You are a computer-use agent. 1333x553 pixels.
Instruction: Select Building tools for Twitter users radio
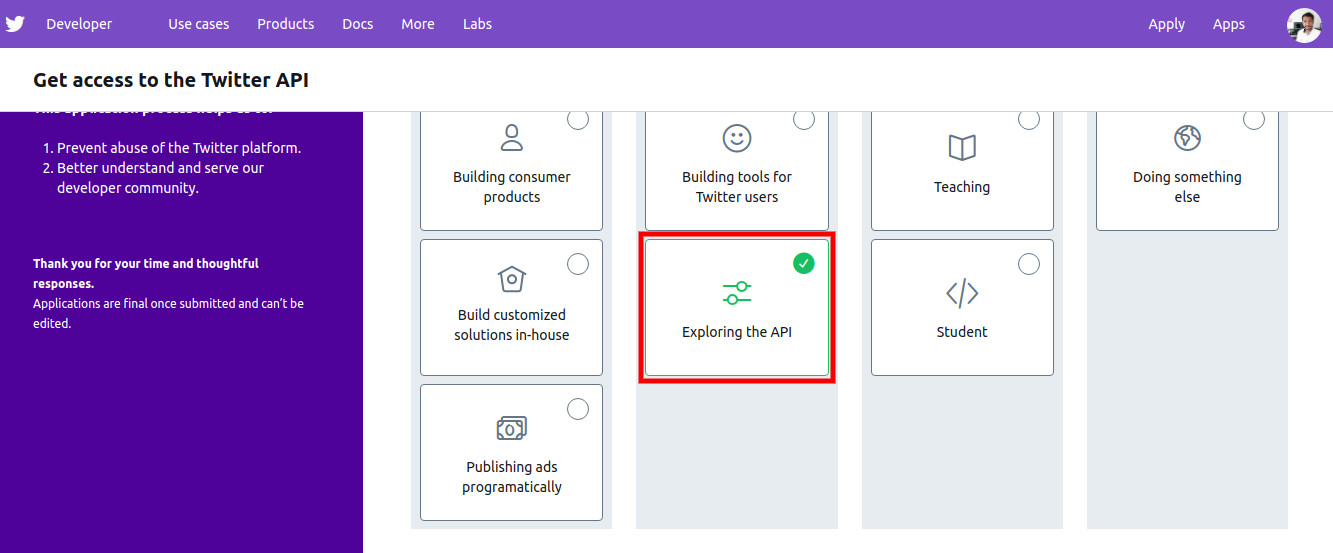tap(804, 119)
